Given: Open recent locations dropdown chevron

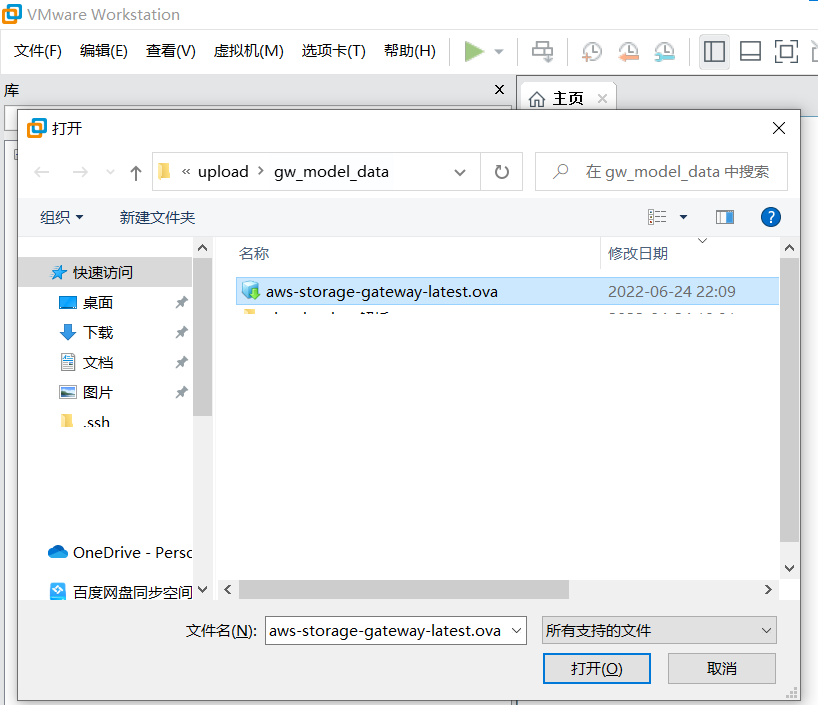Looking at the screenshot, I should tap(110, 172).
